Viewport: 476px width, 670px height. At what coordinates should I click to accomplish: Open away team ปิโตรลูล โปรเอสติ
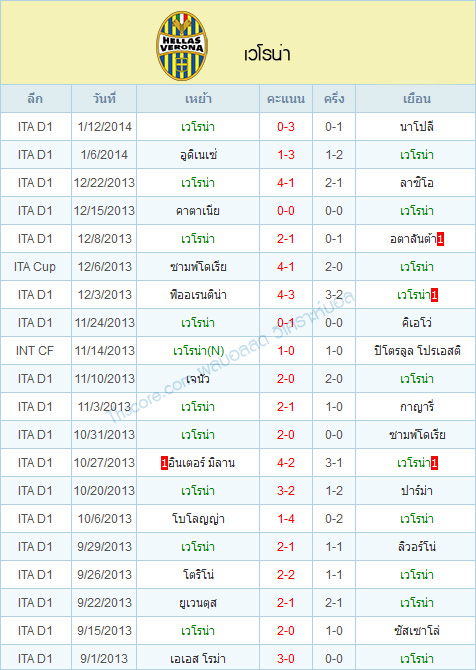tap(417, 351)
